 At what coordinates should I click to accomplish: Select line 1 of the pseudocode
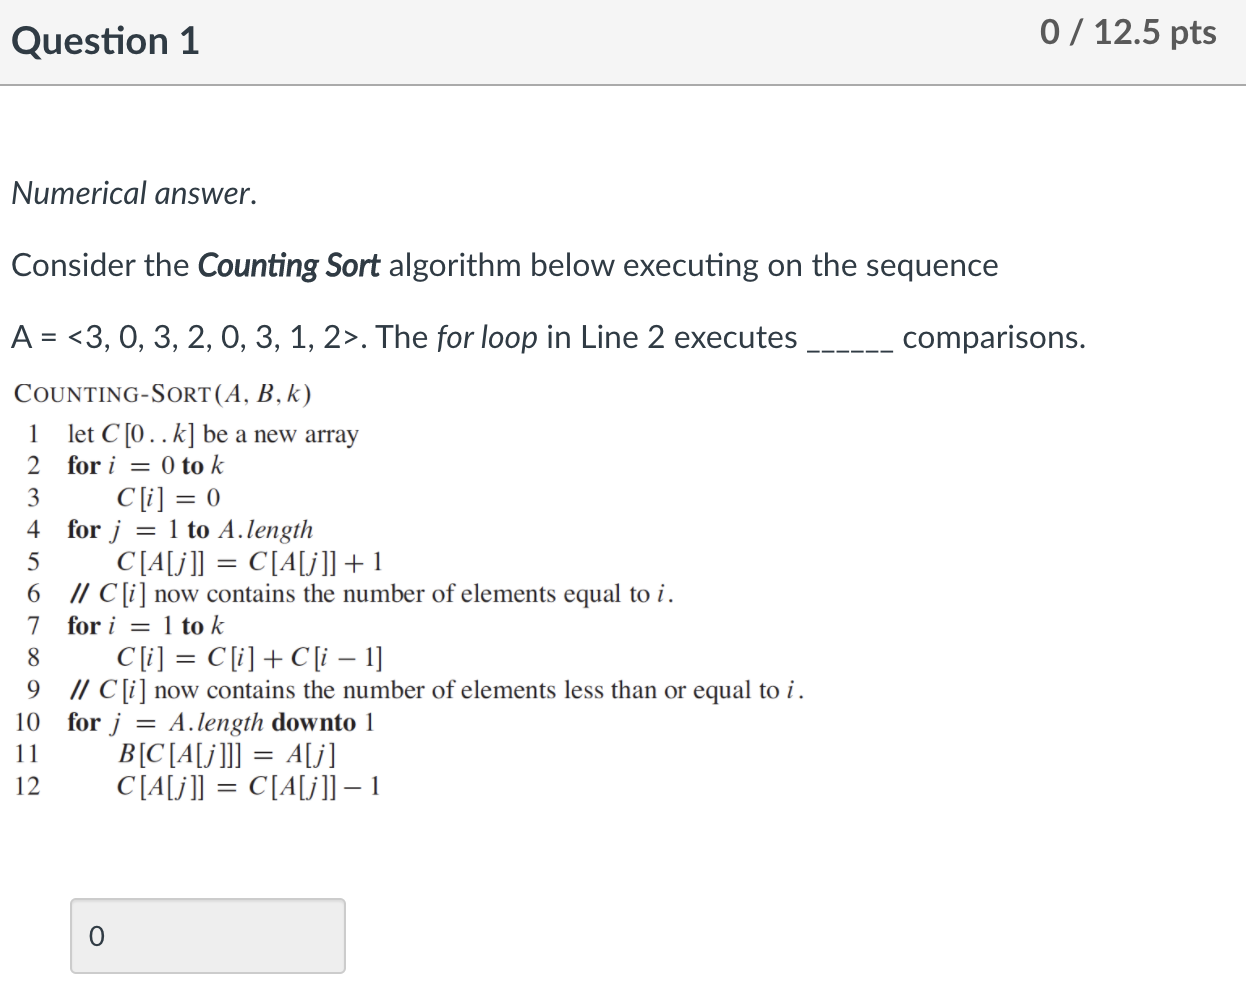click(x=211, y=434)
